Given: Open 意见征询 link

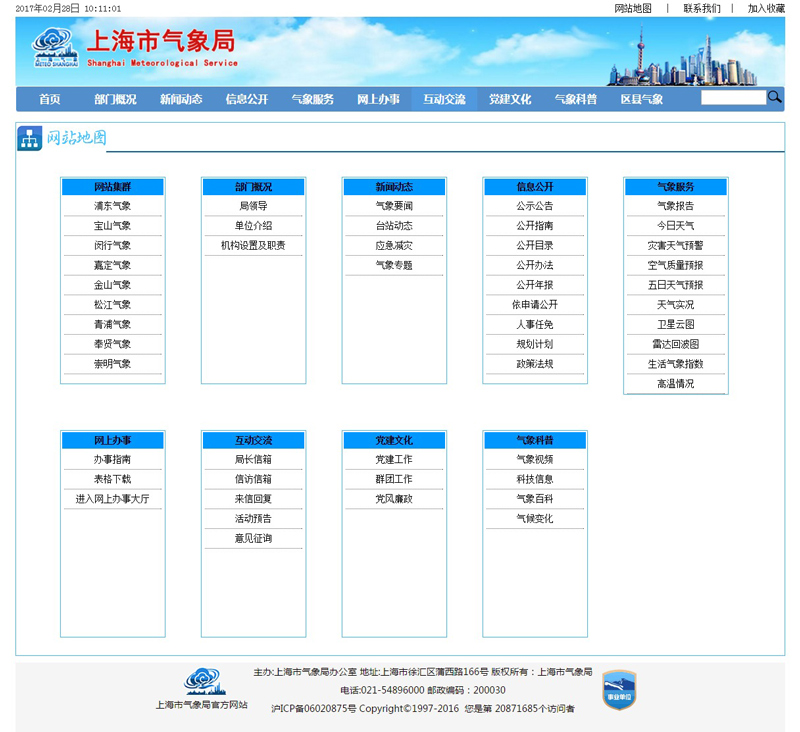Looking at the screenshot, I should click(254, 539).
